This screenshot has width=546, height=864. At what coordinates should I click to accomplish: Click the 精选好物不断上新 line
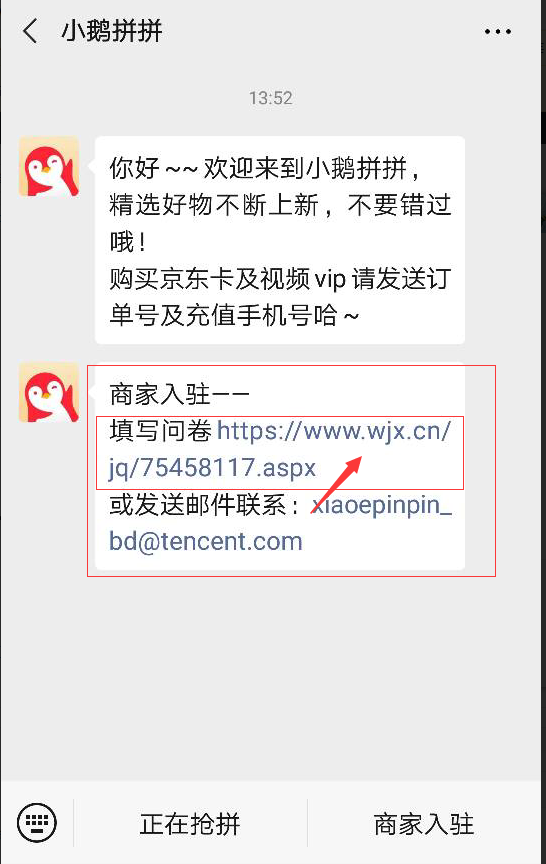click(x=280, y=205)
